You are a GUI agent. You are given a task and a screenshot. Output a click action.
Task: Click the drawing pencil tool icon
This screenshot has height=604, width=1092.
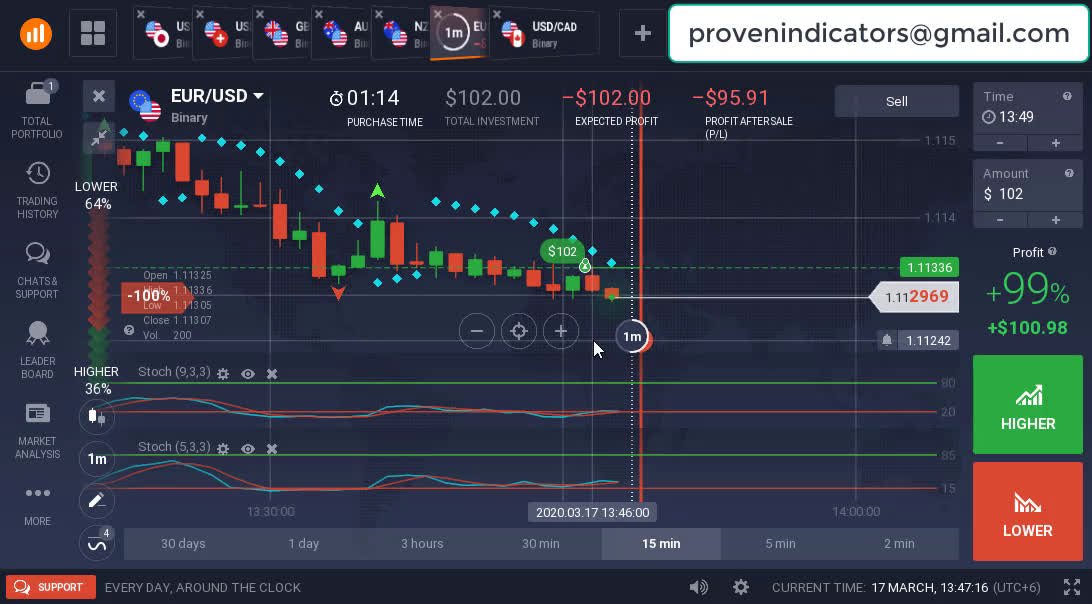(x=97, y=500)
